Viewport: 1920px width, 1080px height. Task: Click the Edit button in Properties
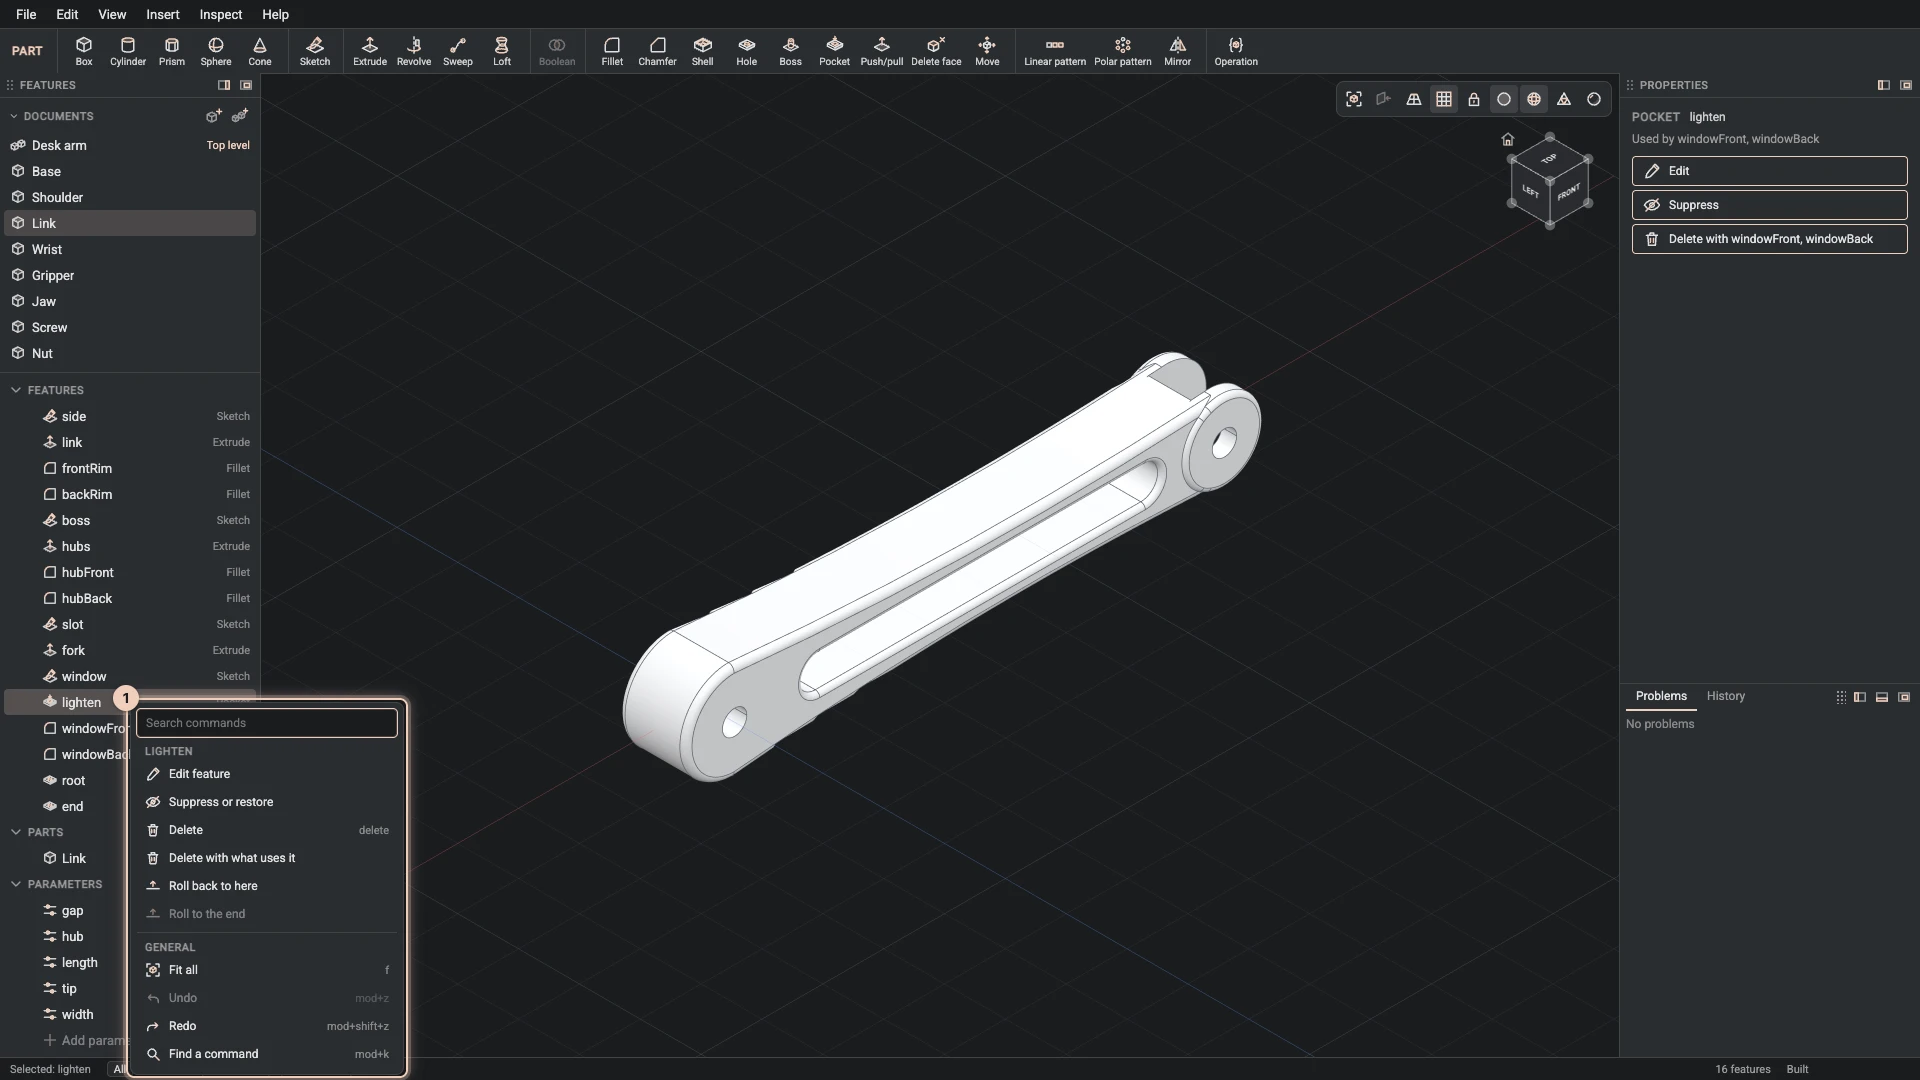1770,171
